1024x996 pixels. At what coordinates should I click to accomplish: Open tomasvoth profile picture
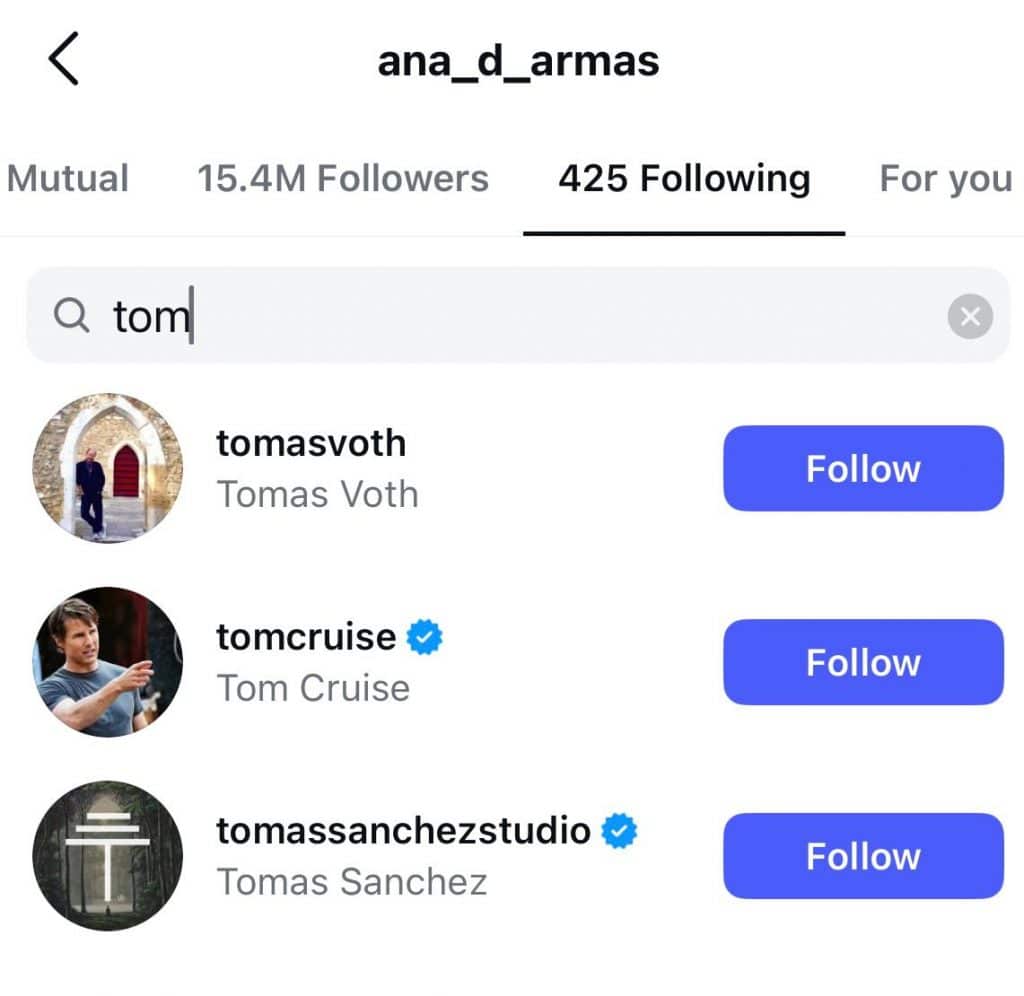tap(108, 468)
